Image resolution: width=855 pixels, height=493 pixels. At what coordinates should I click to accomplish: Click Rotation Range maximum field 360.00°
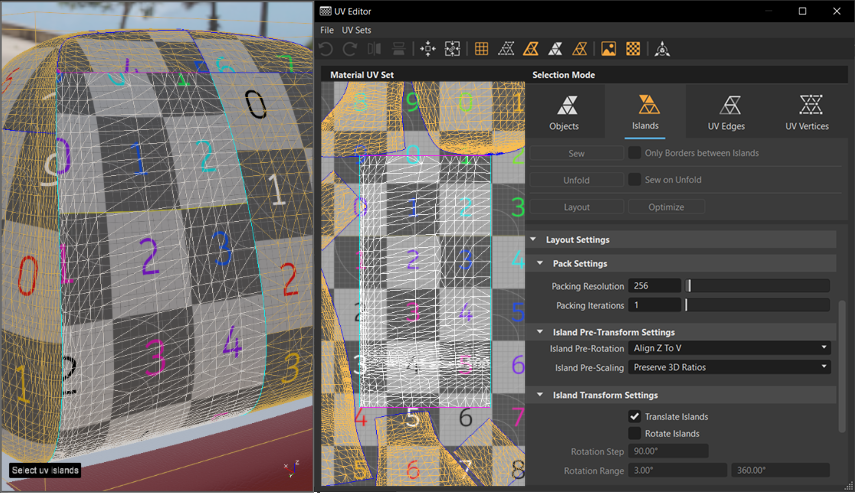coord(780,470)
